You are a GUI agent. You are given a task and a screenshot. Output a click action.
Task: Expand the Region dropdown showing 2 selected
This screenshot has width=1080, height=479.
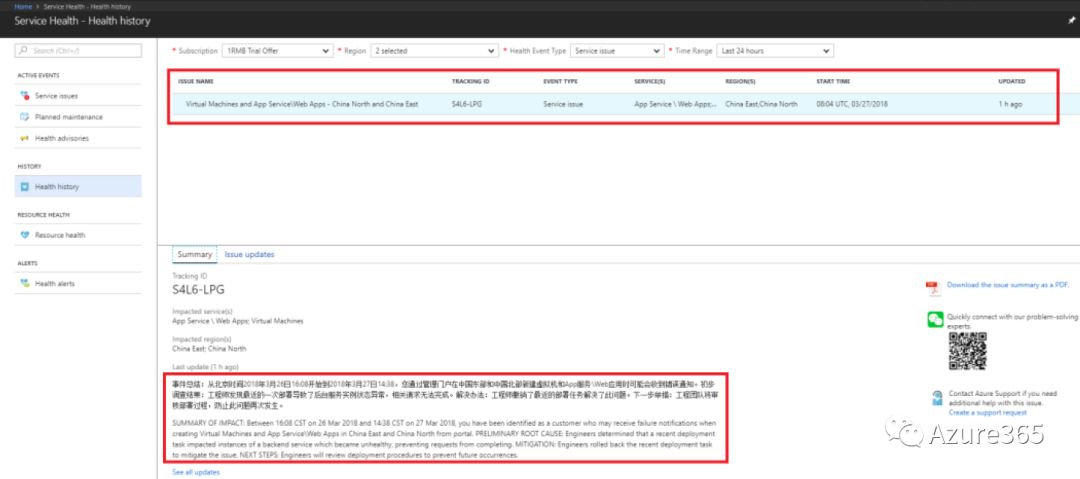(433, 50)
